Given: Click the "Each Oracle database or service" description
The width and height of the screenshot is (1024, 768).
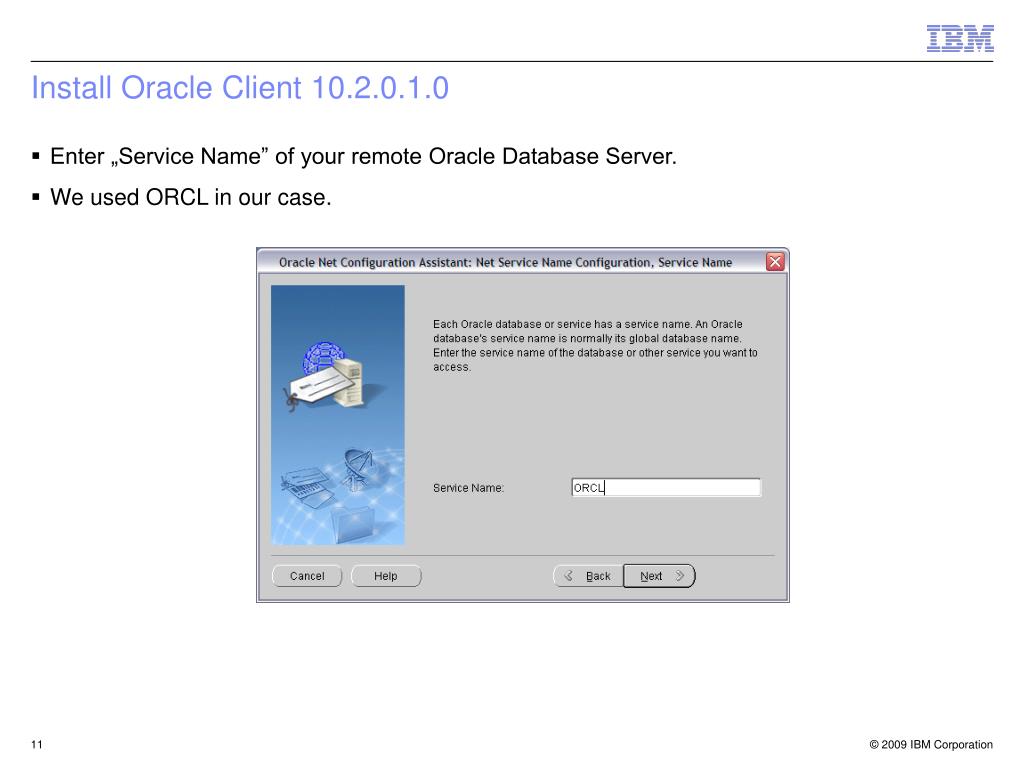Looking at the screenshot, I should tap(595, 345).
